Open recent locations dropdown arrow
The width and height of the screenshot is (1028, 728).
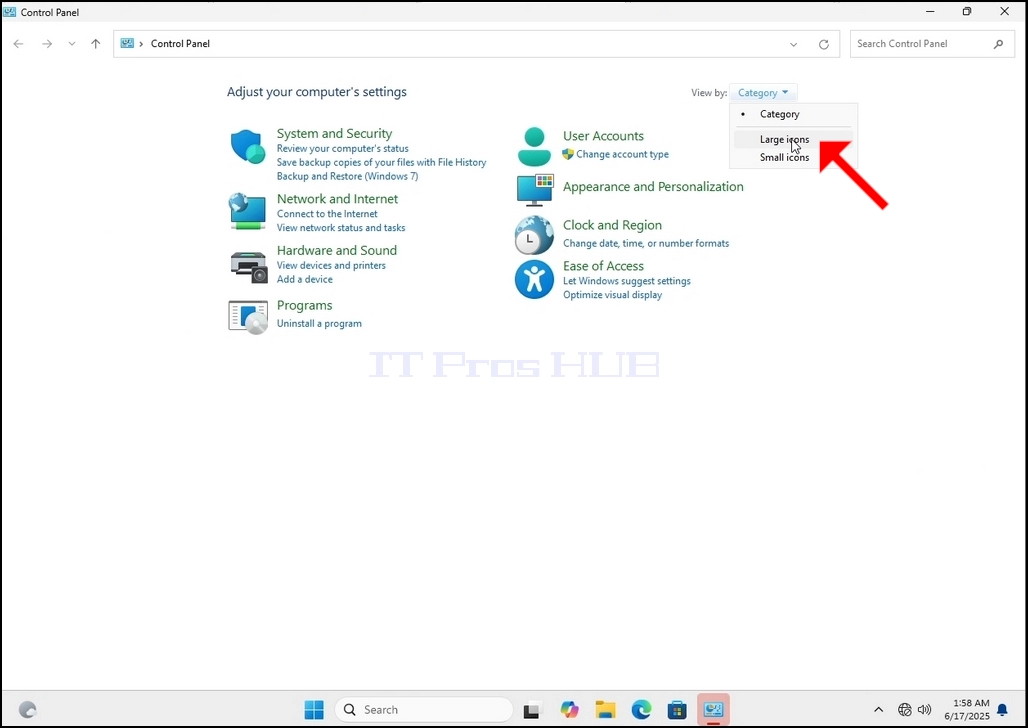71,44
